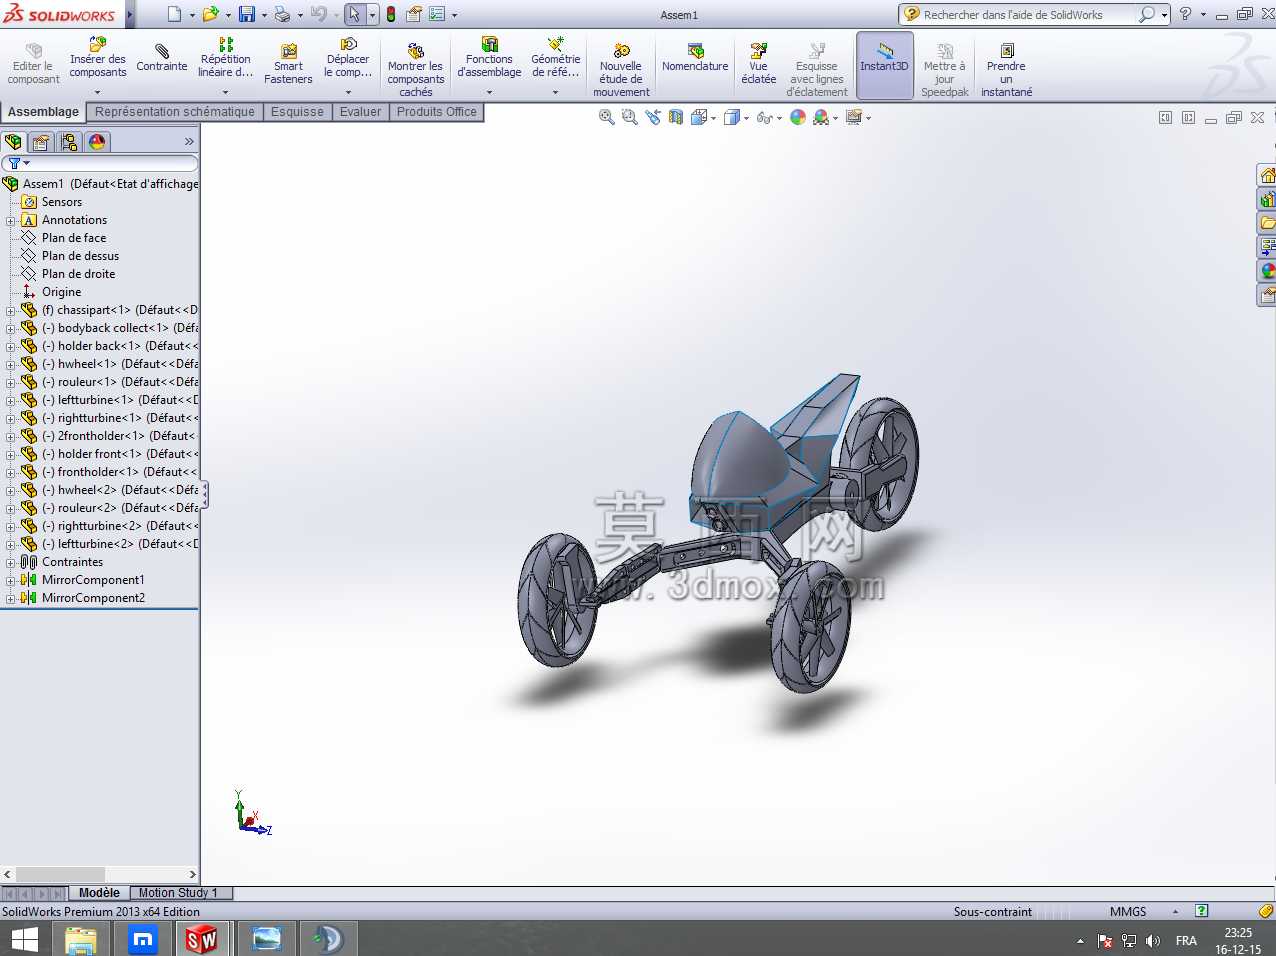Select the Origine item
Viewport: 1276px width, 956px height.
click(61, 292)
